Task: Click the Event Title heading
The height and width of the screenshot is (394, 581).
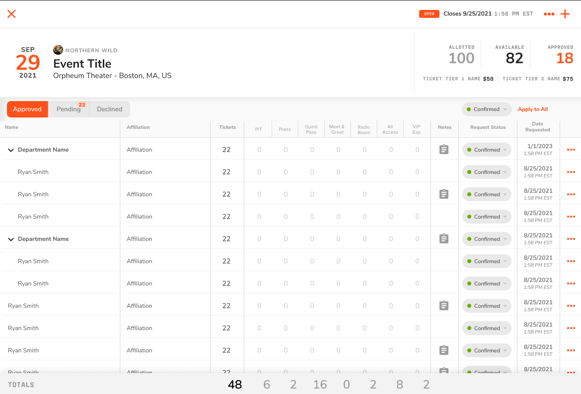Action: tap(82, 64)
